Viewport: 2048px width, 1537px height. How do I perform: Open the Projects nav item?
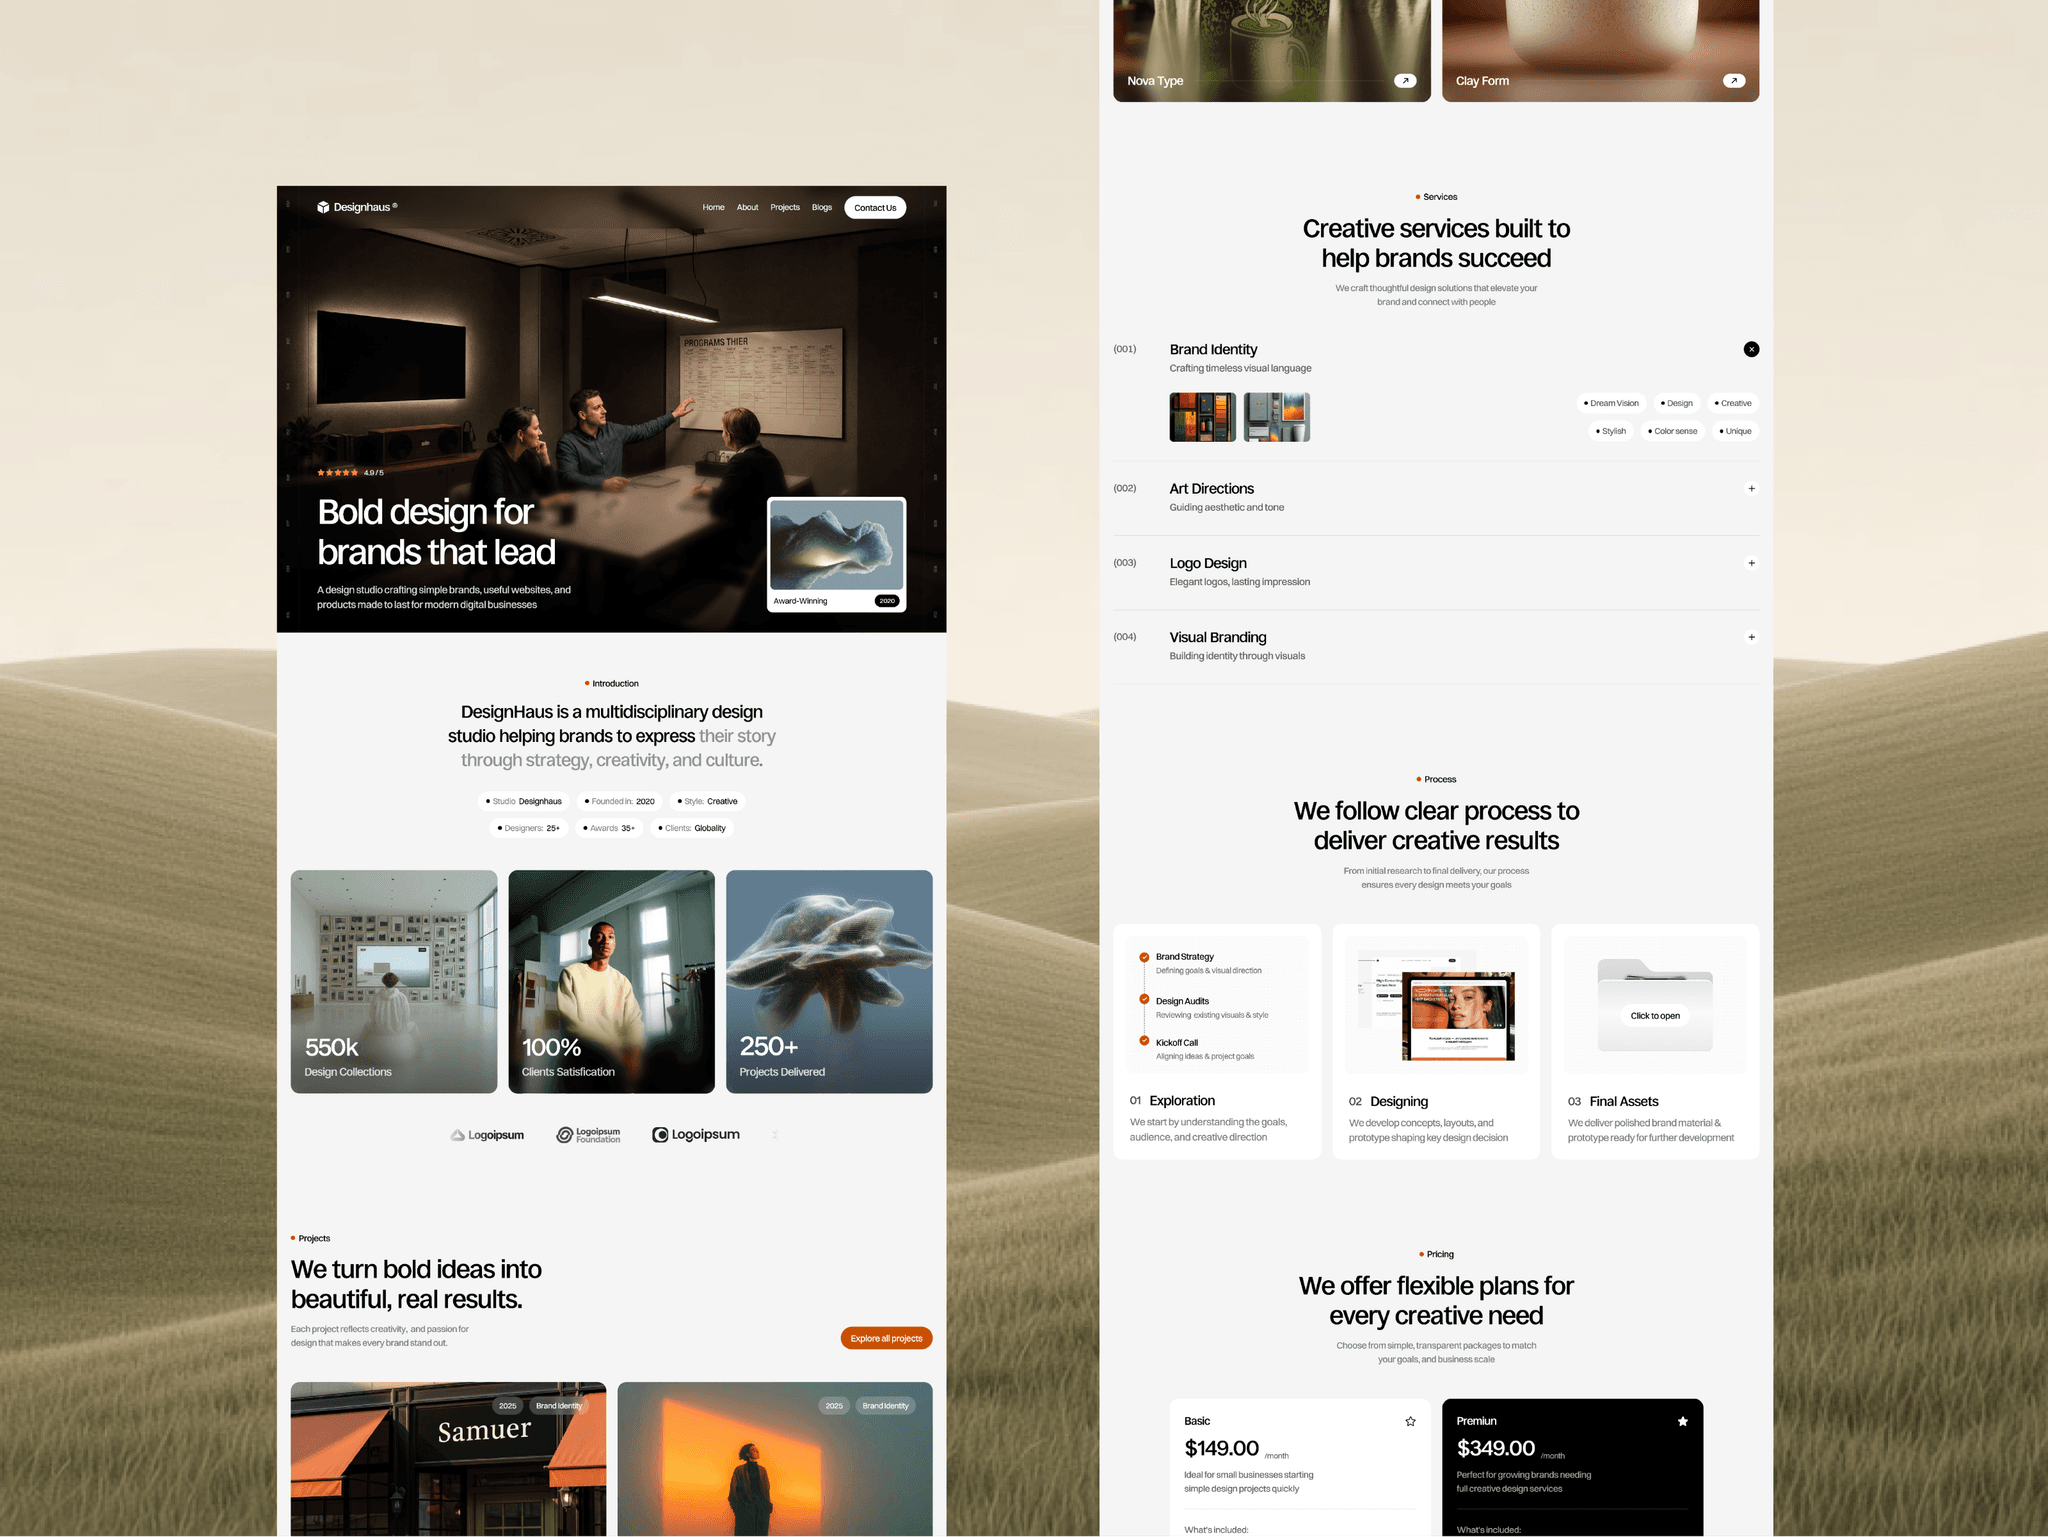pyautogui.click(x=785, y=208)
